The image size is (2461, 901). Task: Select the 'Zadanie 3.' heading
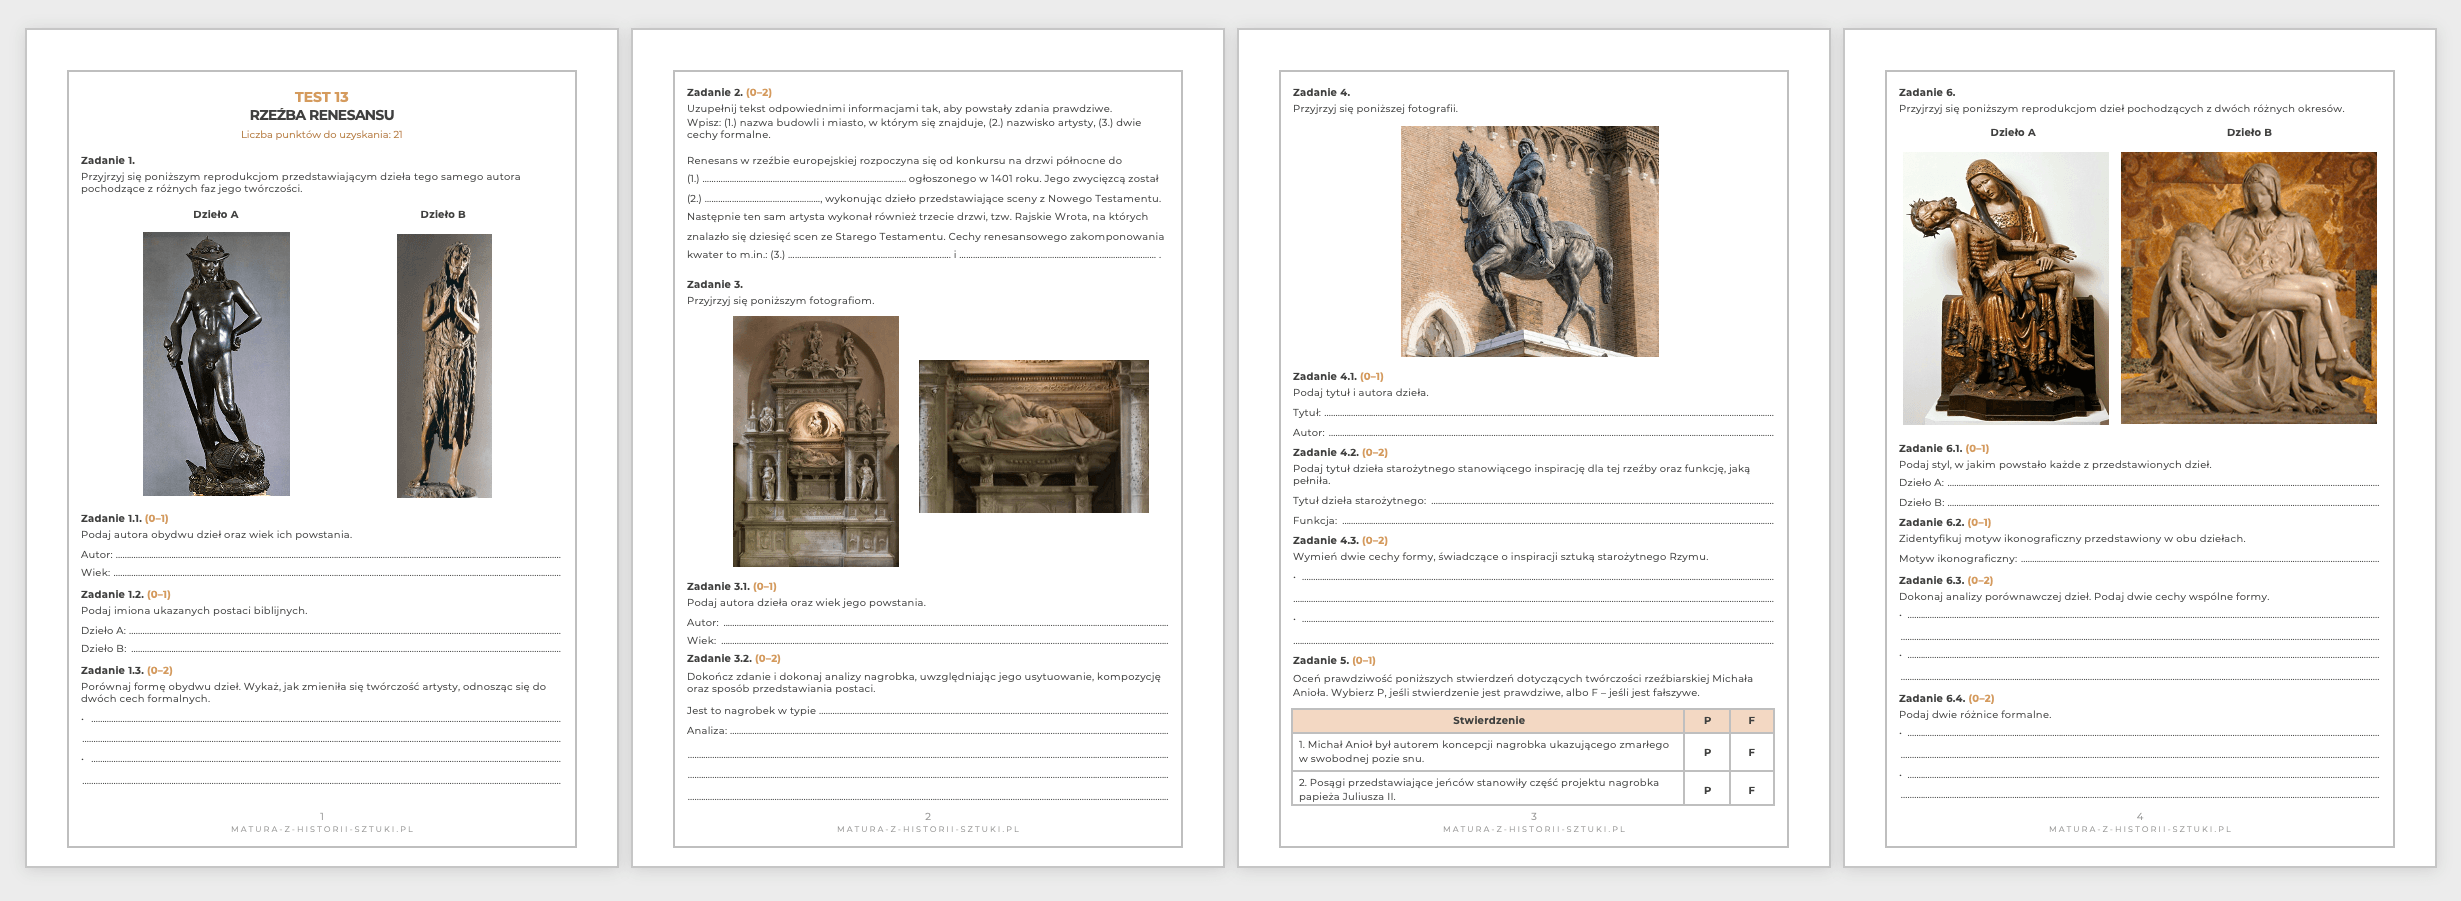click(715, 285)
